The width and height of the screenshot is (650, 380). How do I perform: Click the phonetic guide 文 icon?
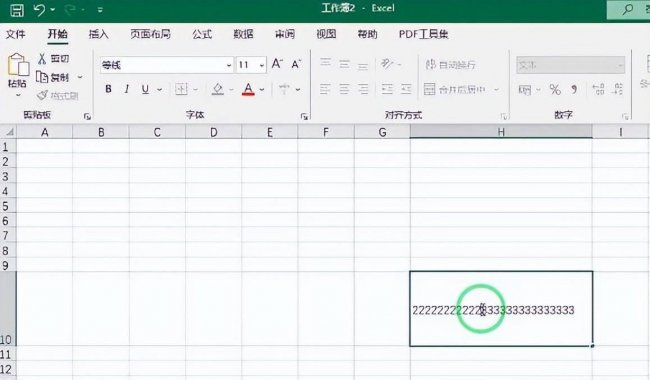(284, 89)
